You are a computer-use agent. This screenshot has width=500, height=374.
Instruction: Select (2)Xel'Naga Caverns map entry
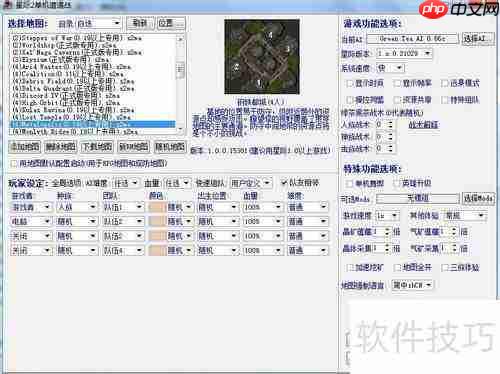pos(77,52)
